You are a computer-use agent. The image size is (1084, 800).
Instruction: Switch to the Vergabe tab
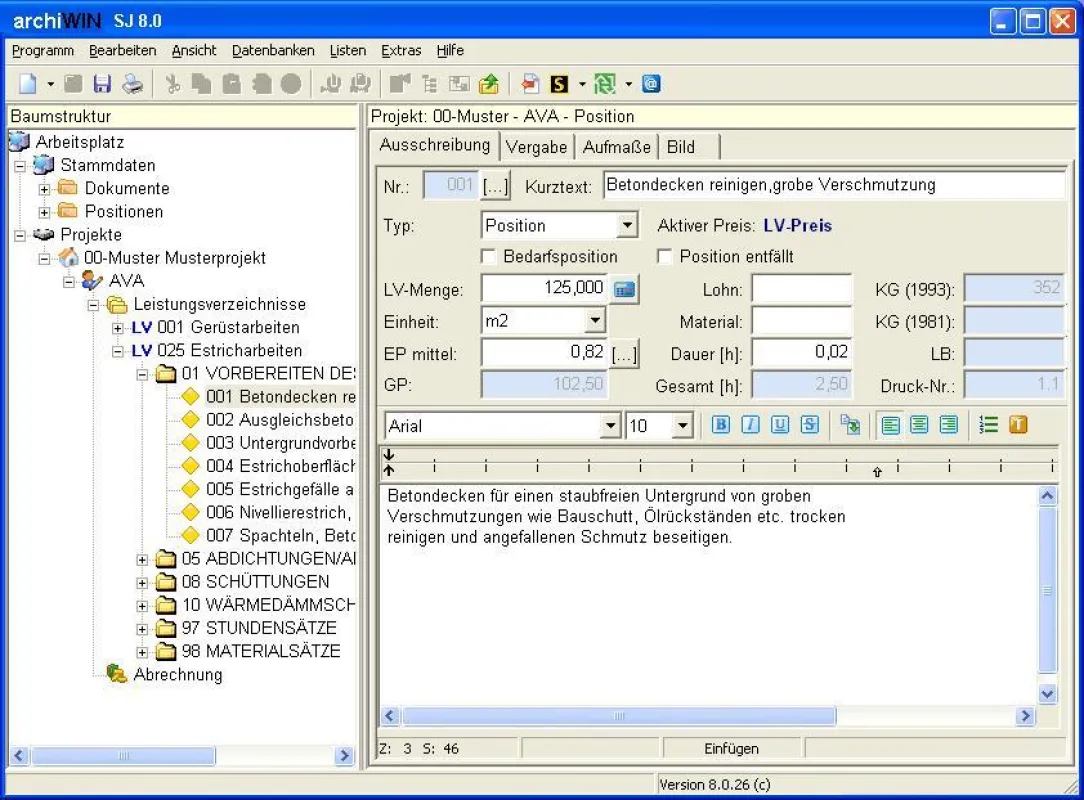(536, 147)
